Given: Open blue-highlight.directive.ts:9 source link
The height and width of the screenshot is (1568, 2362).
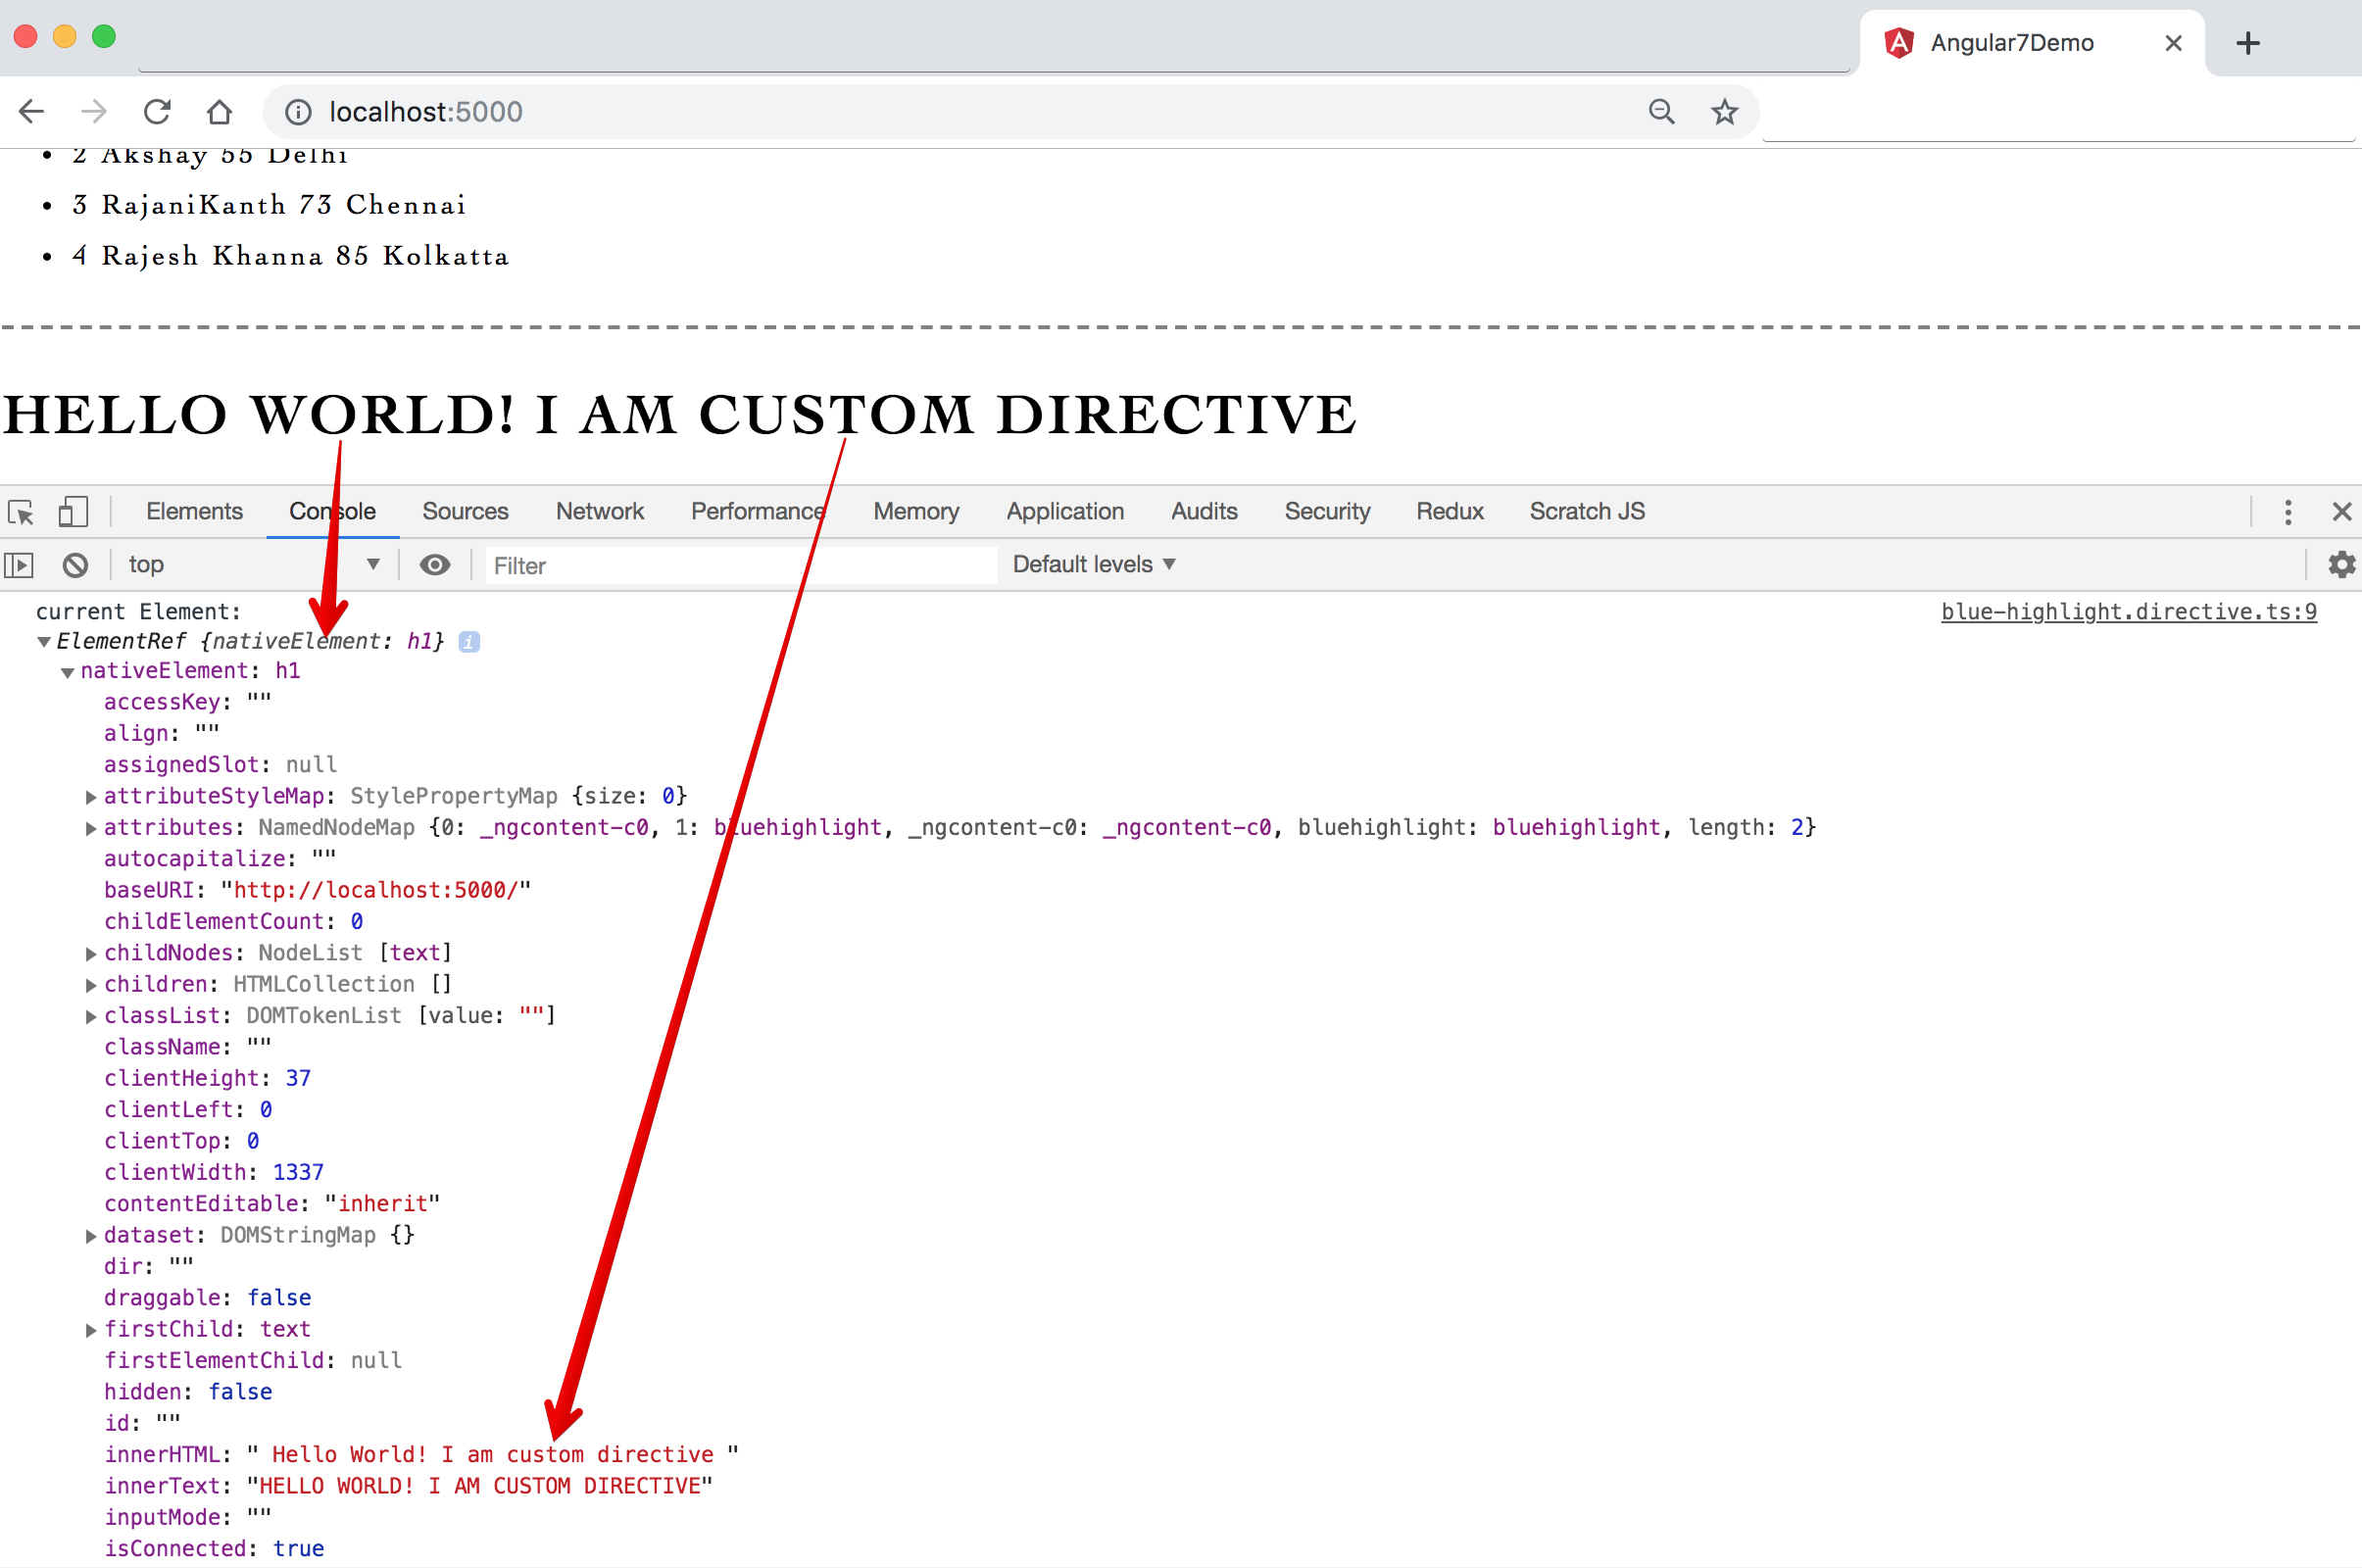Looking at the screenshot, I should [2128, 611].
